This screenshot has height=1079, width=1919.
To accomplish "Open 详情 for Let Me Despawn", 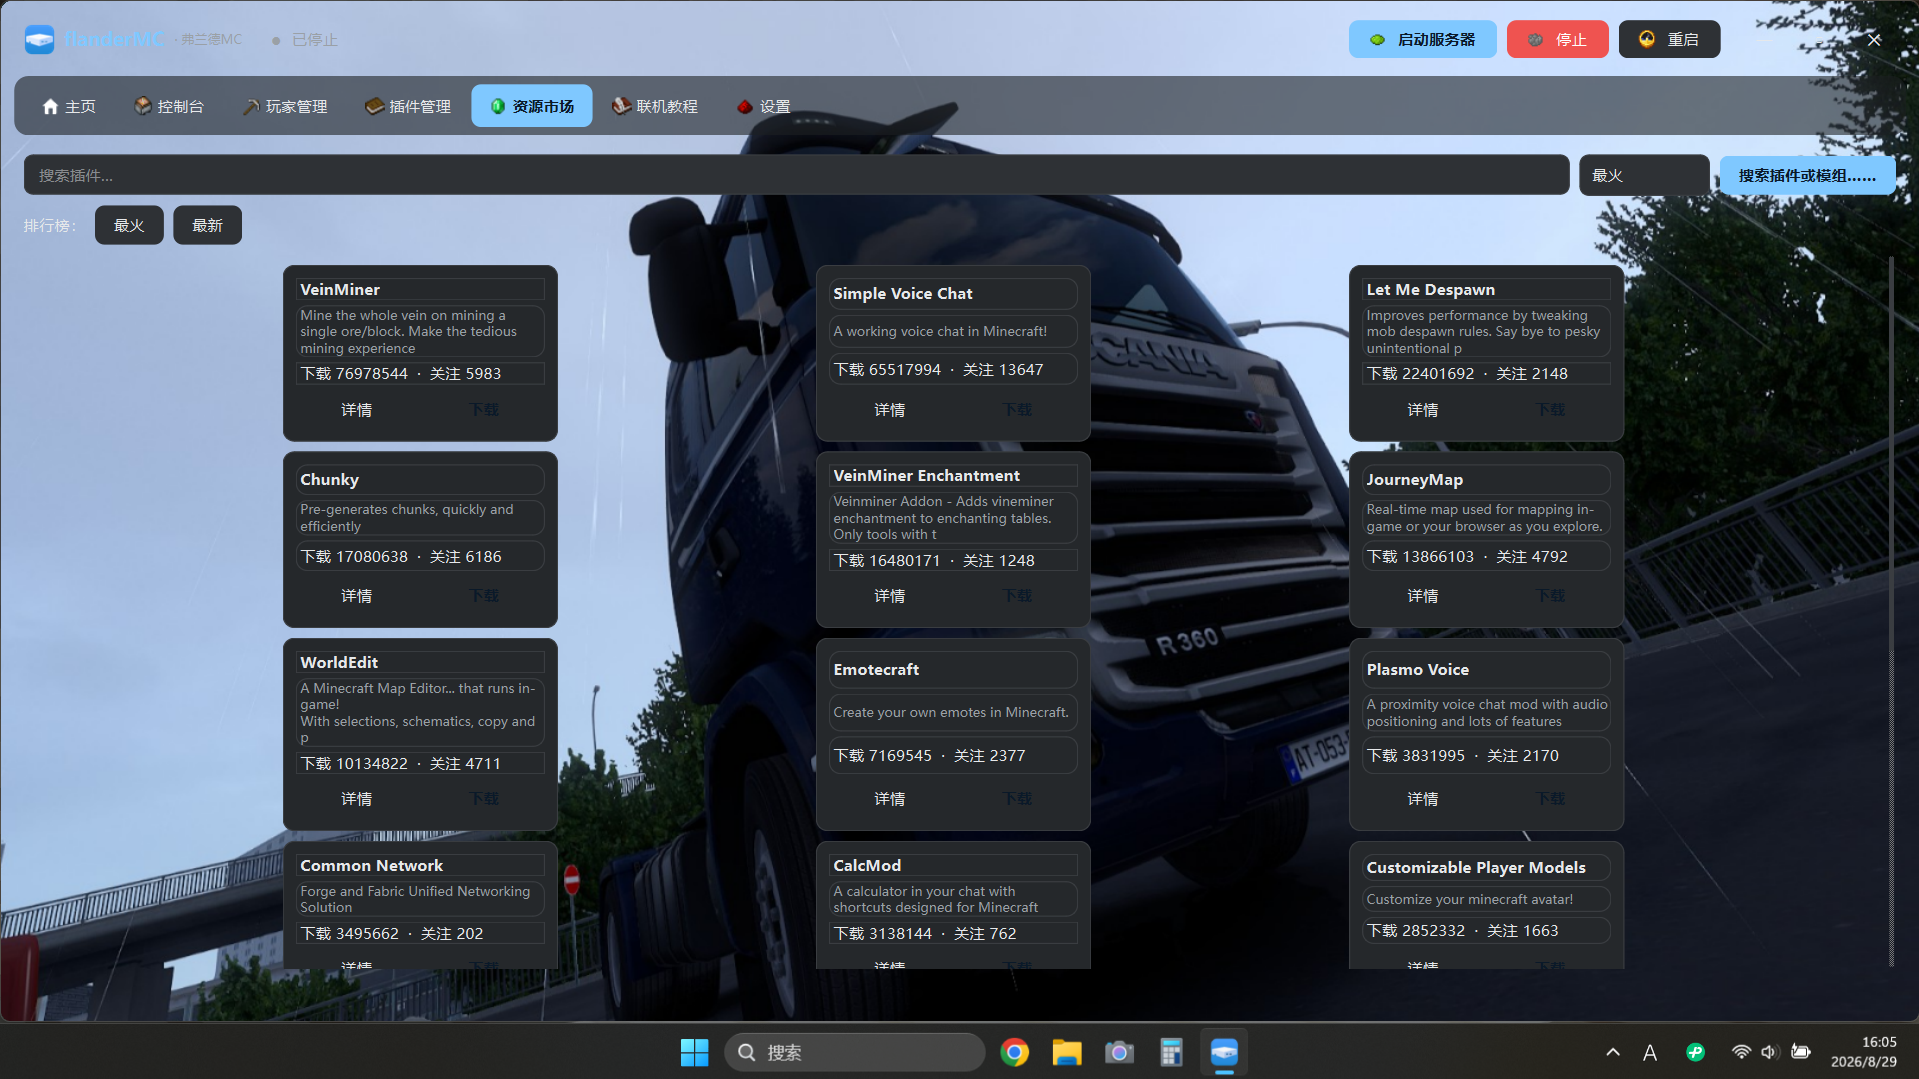I will [1422, 410].
